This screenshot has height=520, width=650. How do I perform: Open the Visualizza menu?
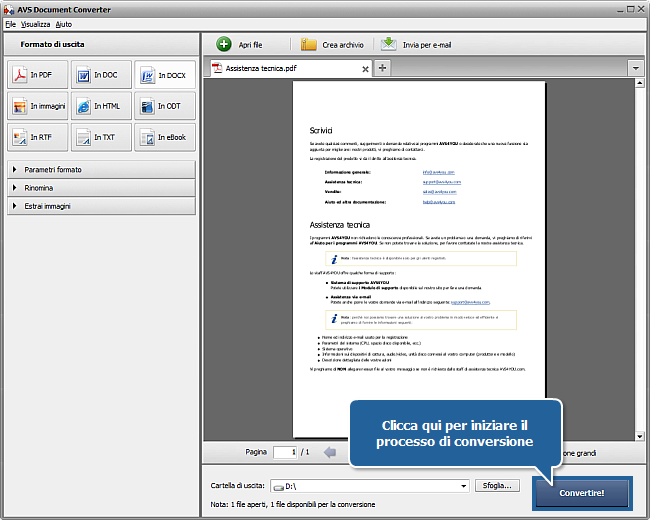[x=36, y=24]
